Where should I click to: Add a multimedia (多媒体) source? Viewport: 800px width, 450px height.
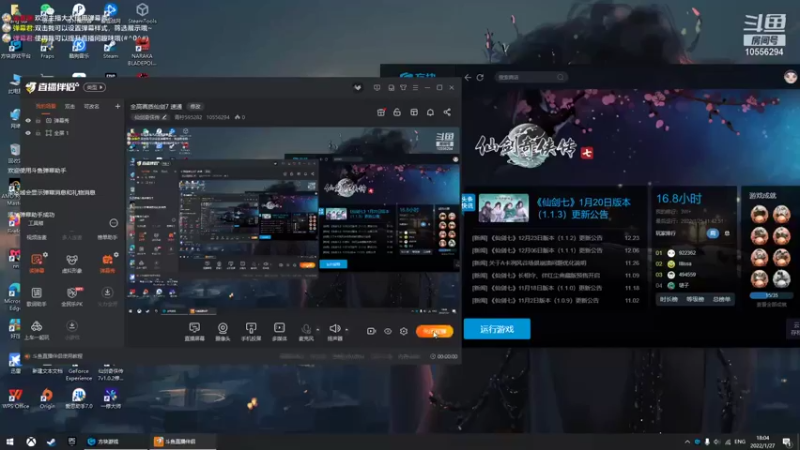(x=279, y=331)
